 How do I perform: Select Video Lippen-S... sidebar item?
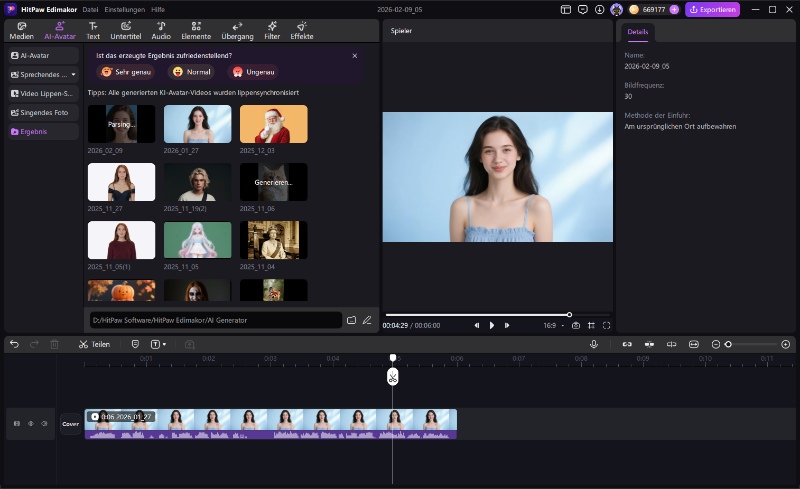[x=43, y=93]
